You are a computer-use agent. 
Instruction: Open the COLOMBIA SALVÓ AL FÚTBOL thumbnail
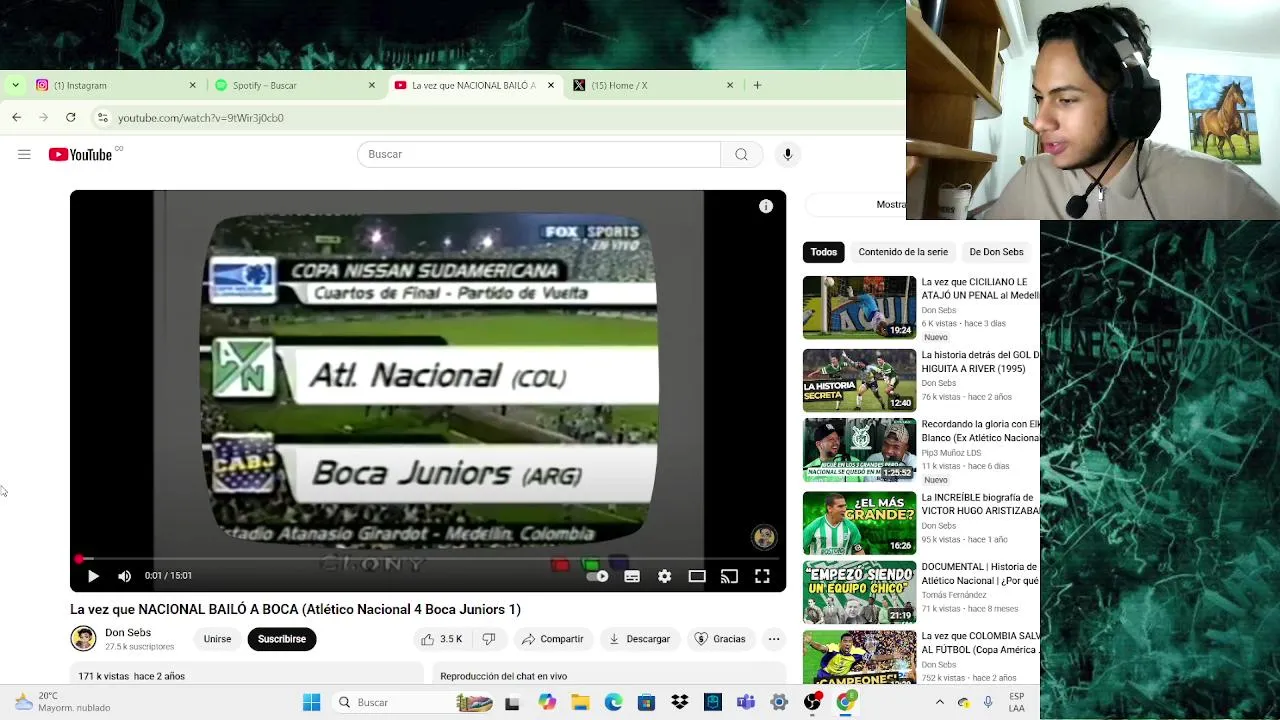point(859,657)
